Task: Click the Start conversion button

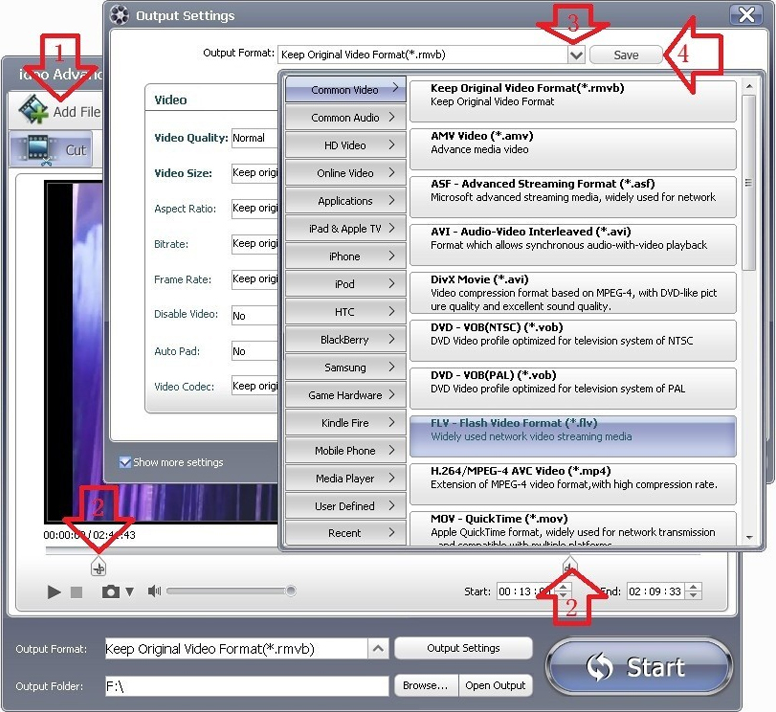Action: (x=639, y=667)
